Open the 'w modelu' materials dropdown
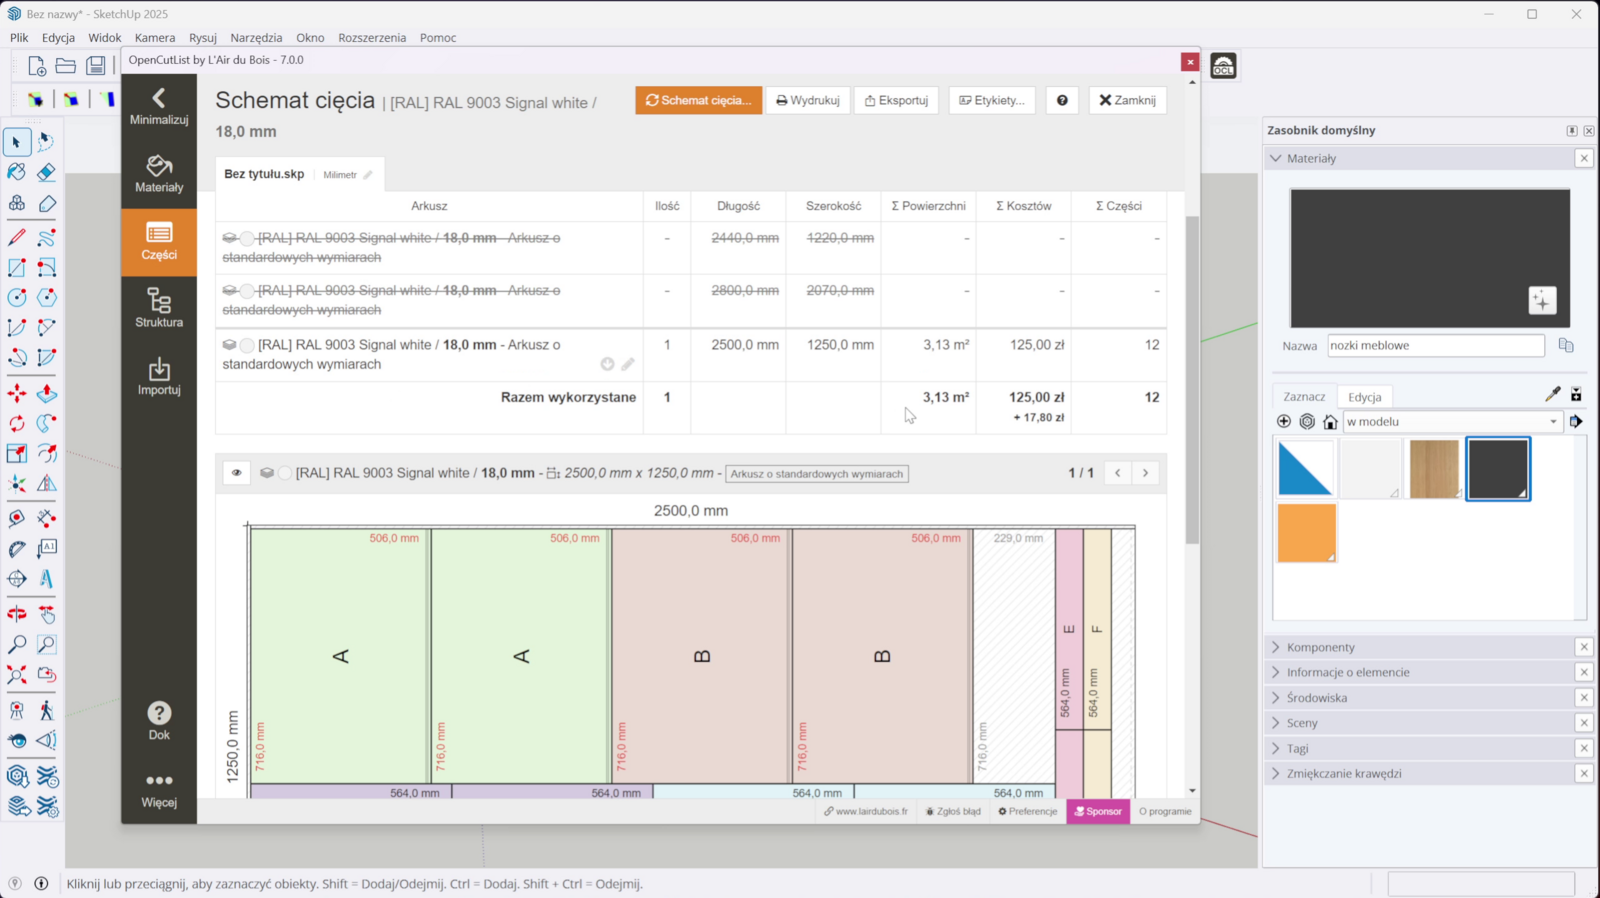The height and width of the screenshot is (898, 1600). pyautogui.click(x=1452, y=422)
